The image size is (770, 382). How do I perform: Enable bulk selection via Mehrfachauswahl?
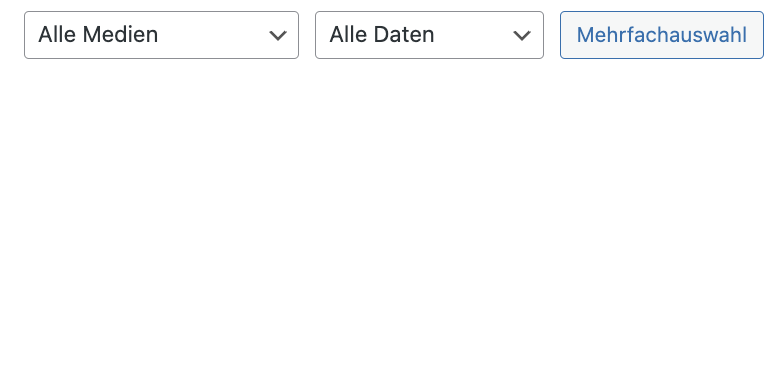click(662, 35)
